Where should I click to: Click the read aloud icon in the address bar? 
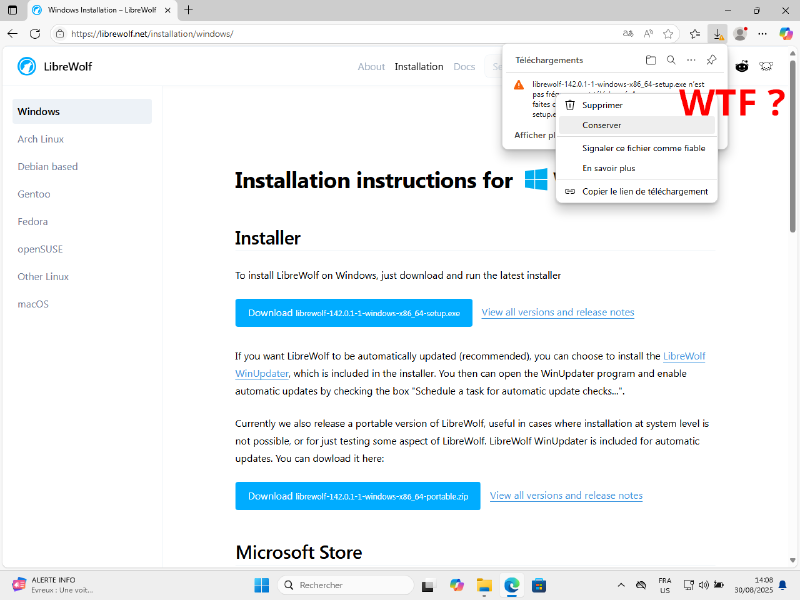tap(648, 33)
